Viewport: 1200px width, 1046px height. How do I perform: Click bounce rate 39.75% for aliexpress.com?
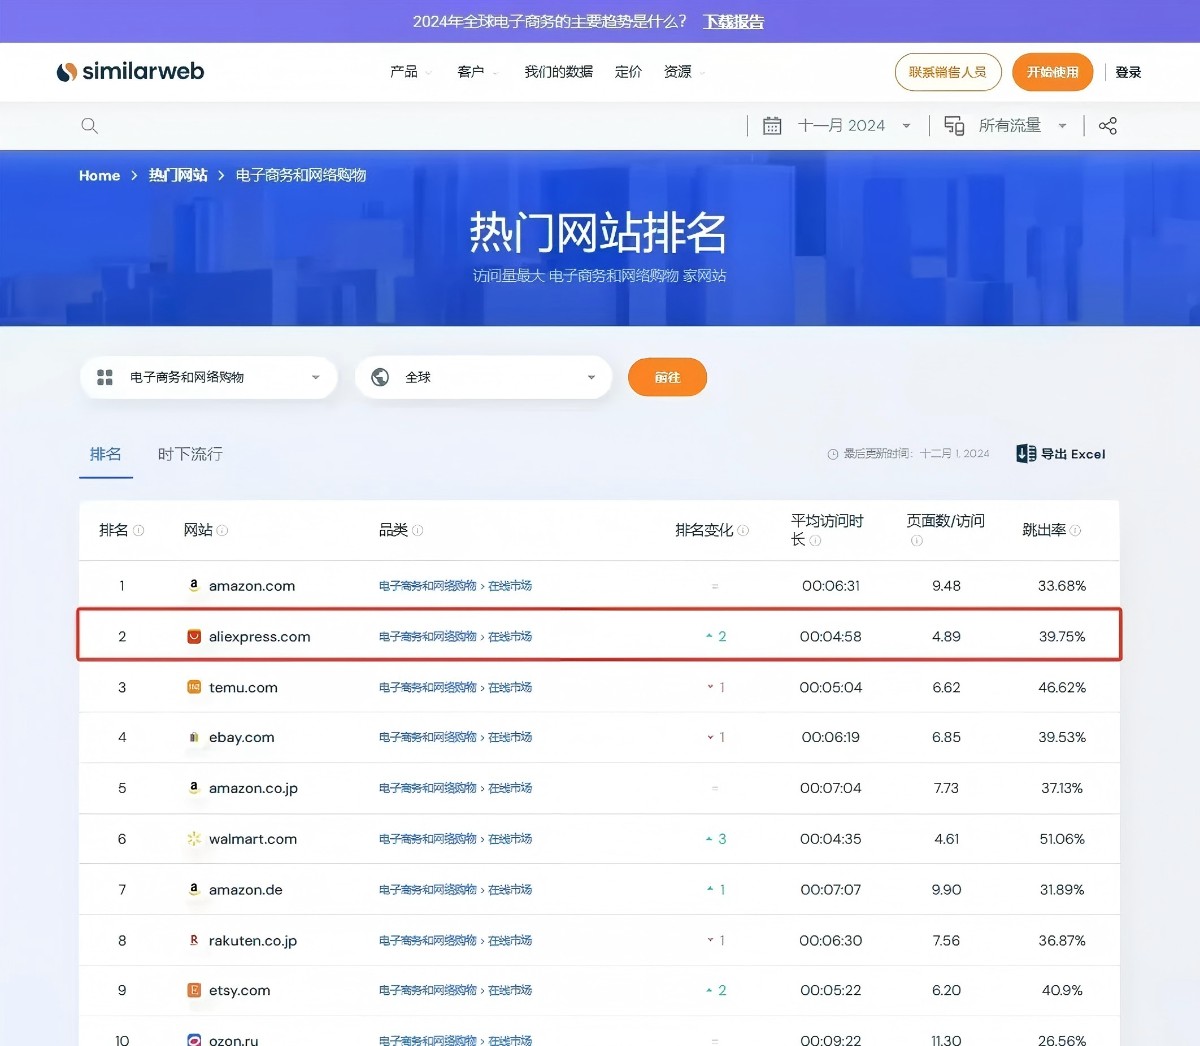(x=1062, y=636)
